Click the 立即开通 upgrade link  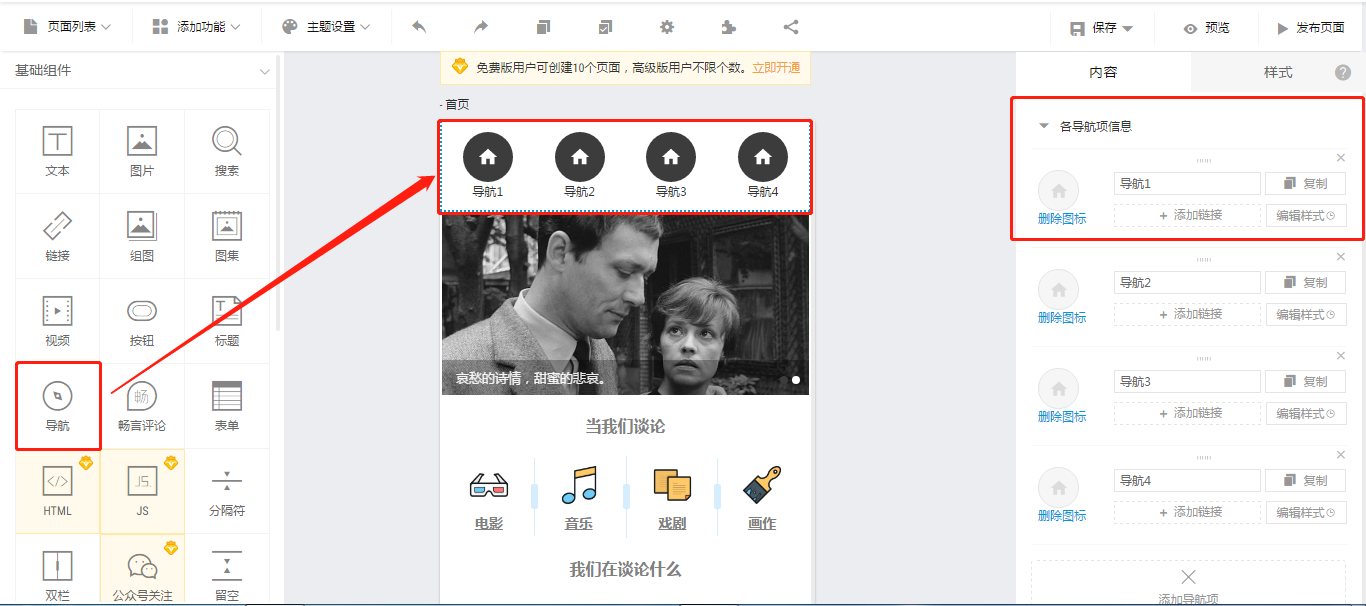(x=776, y=68)
